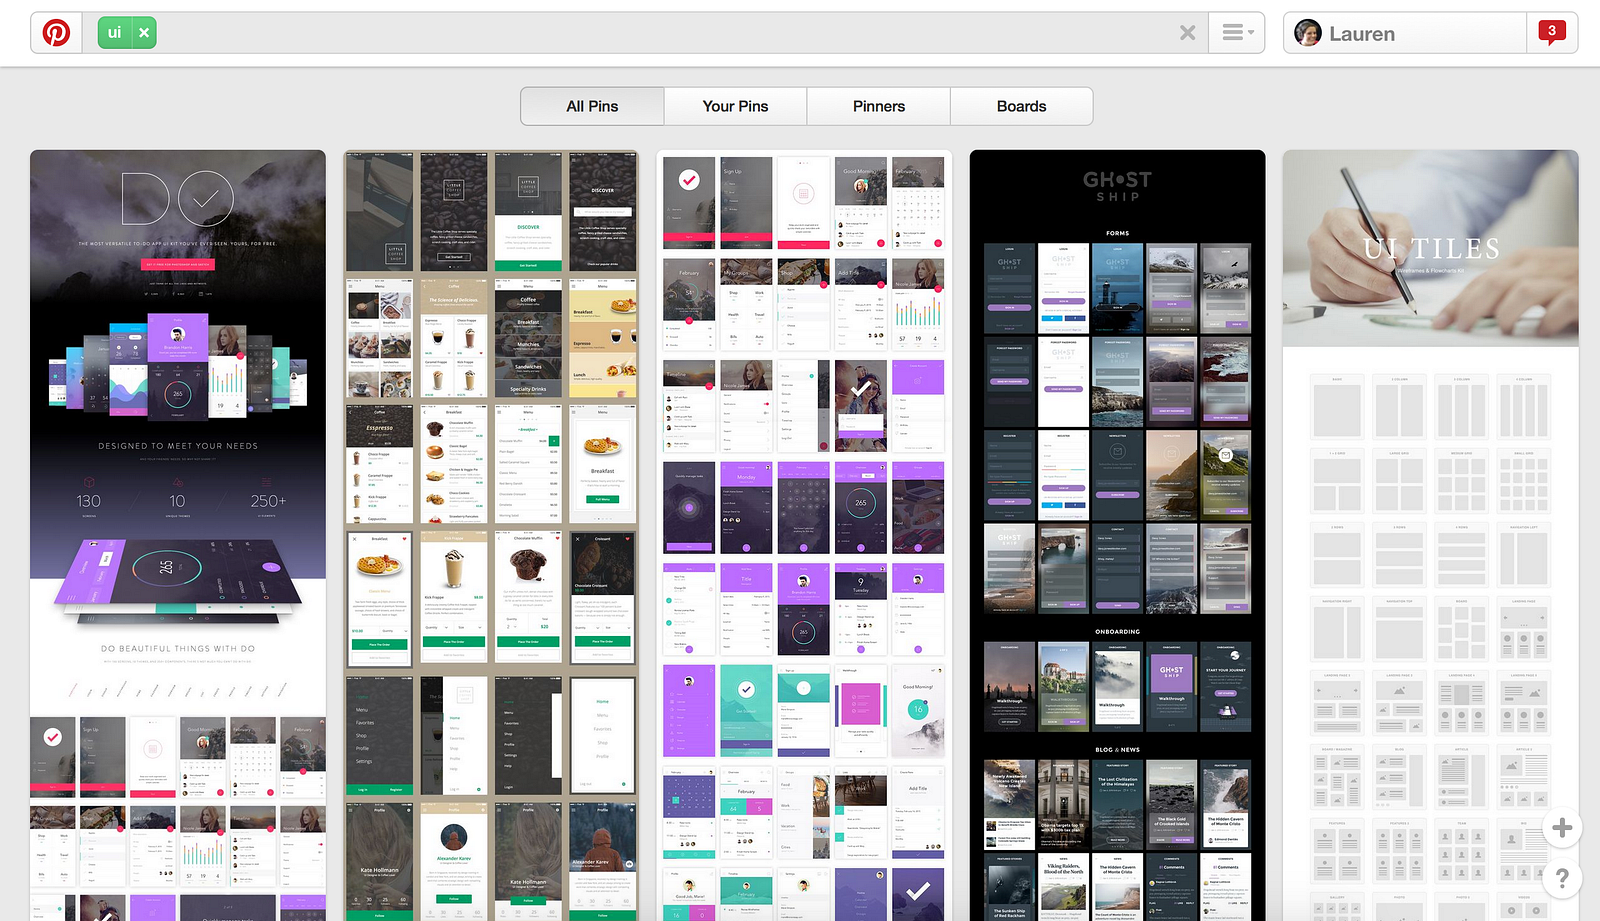This screenshot has height=921, width=1600.
Task: Clear the search bar with the gray X
Action: 1187,33
